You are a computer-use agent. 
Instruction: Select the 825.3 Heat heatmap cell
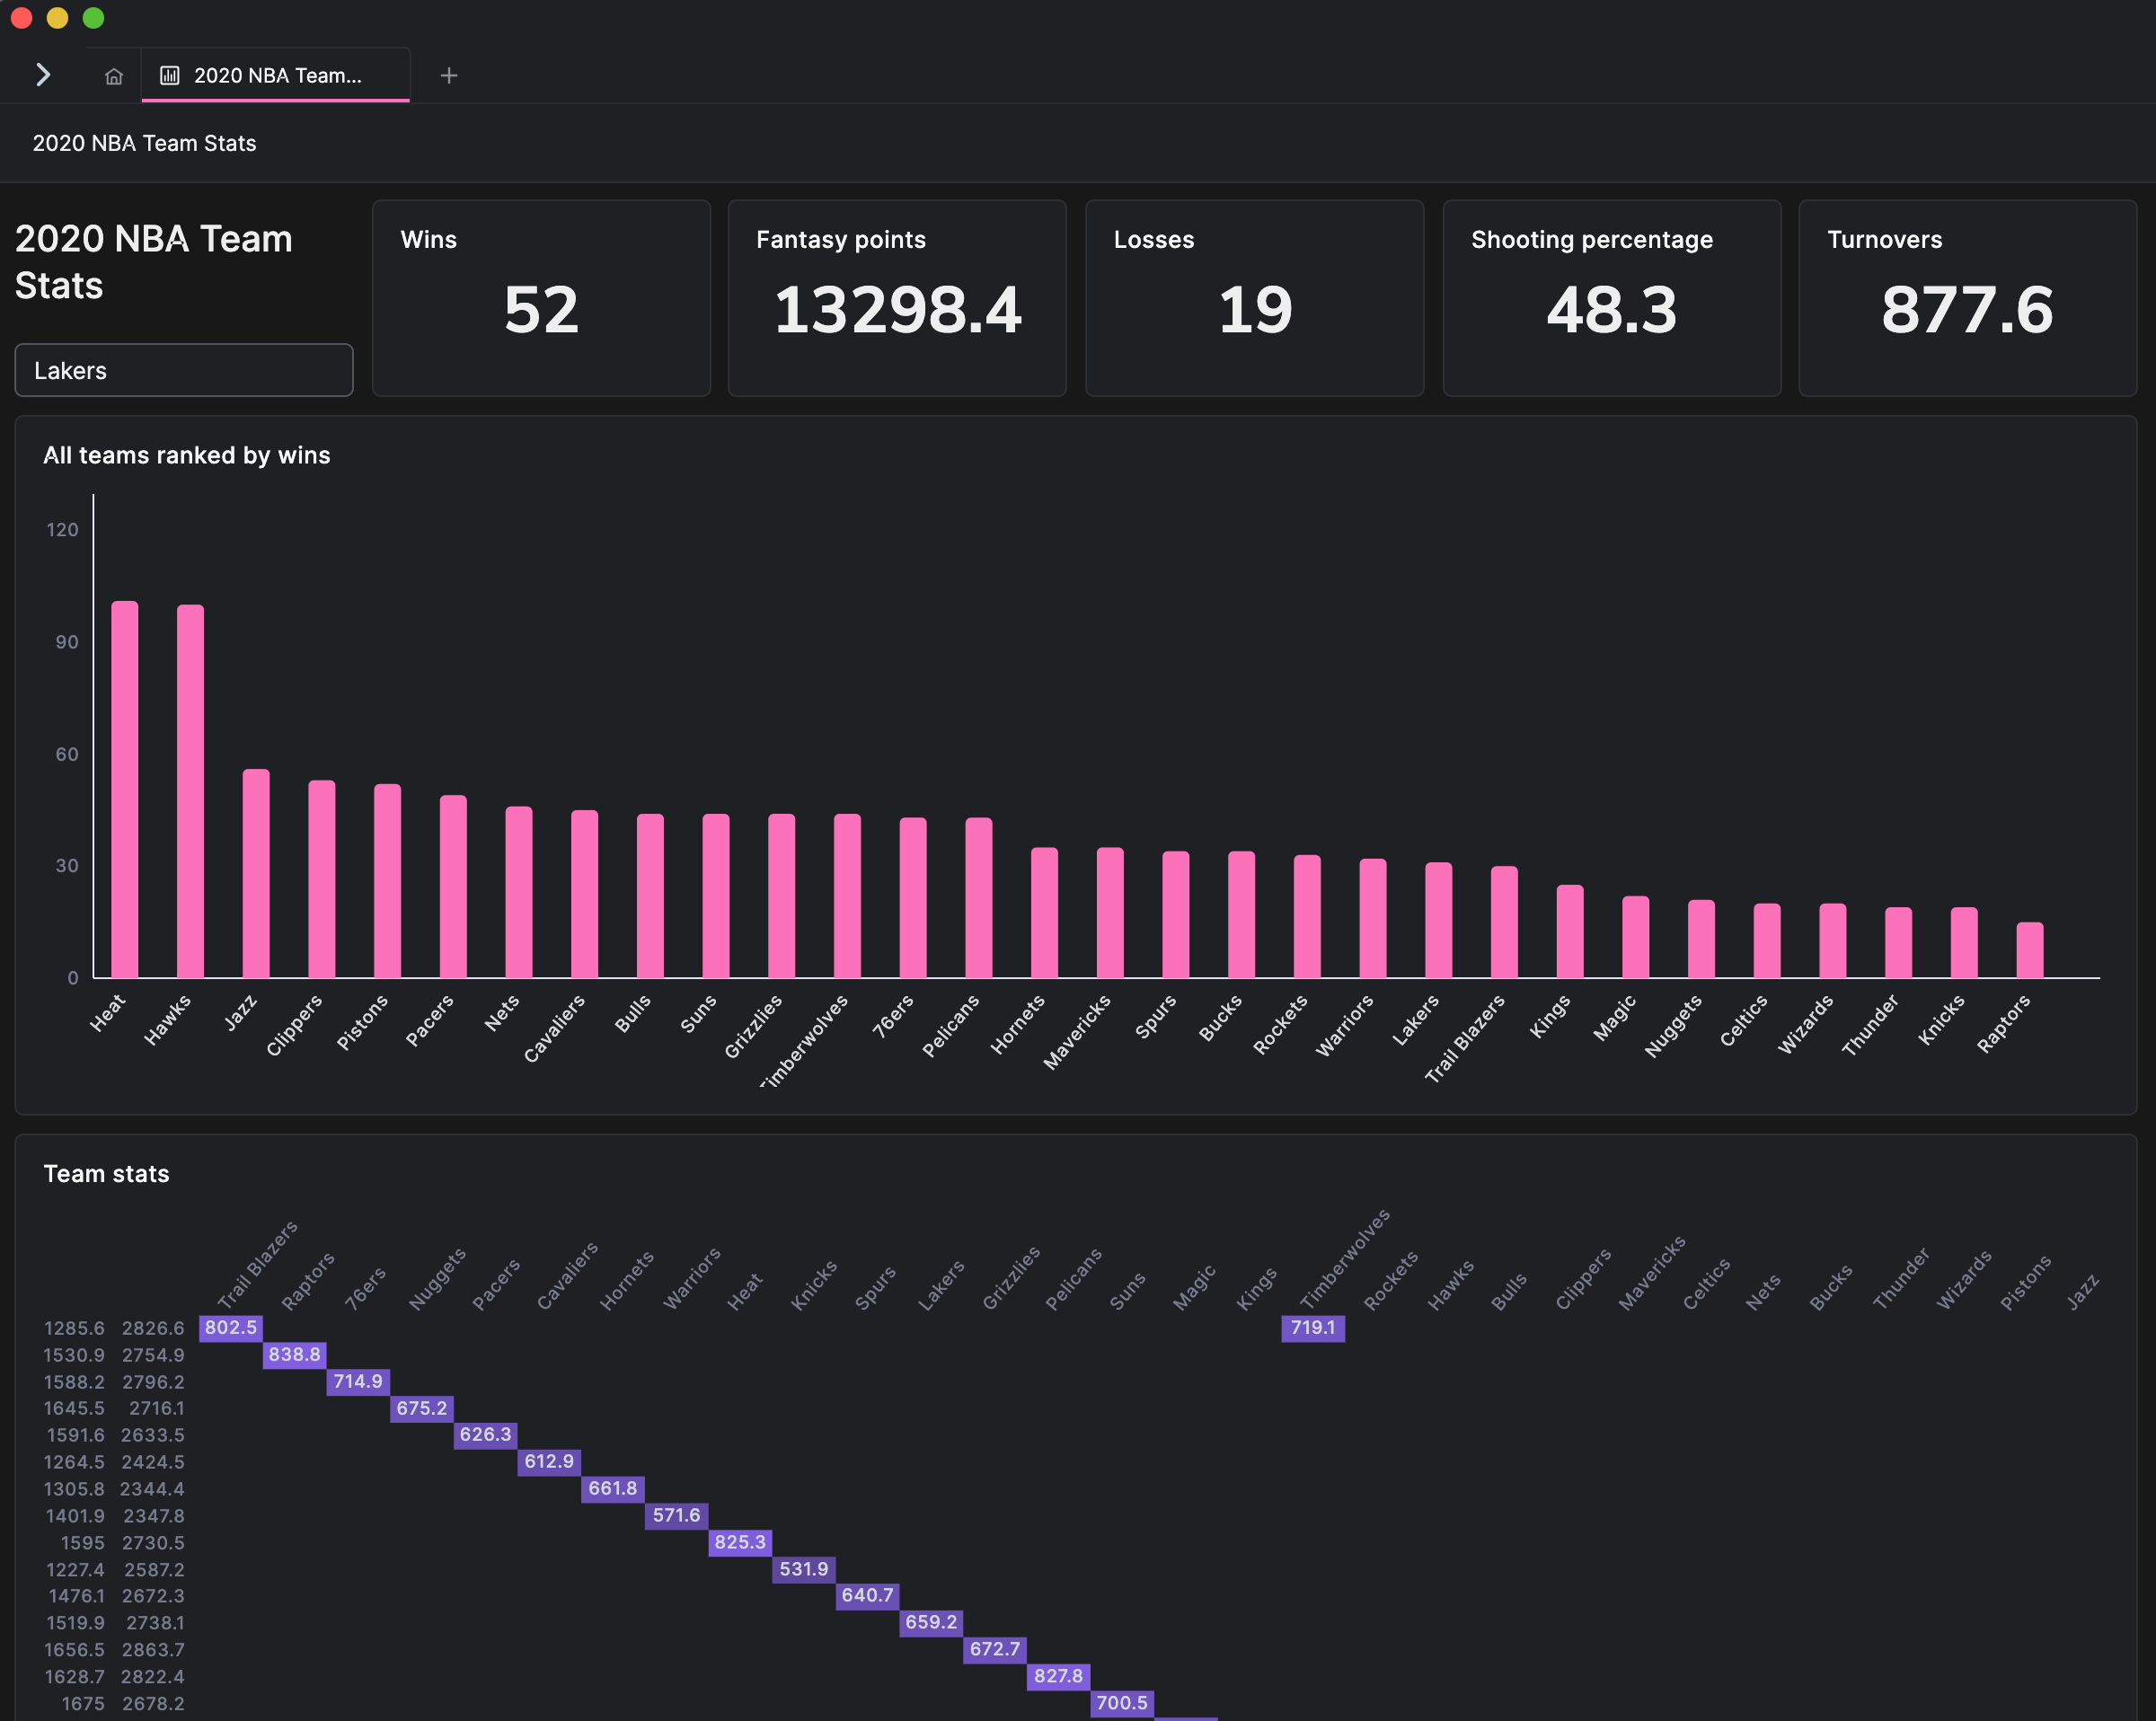pos(740,1542)
